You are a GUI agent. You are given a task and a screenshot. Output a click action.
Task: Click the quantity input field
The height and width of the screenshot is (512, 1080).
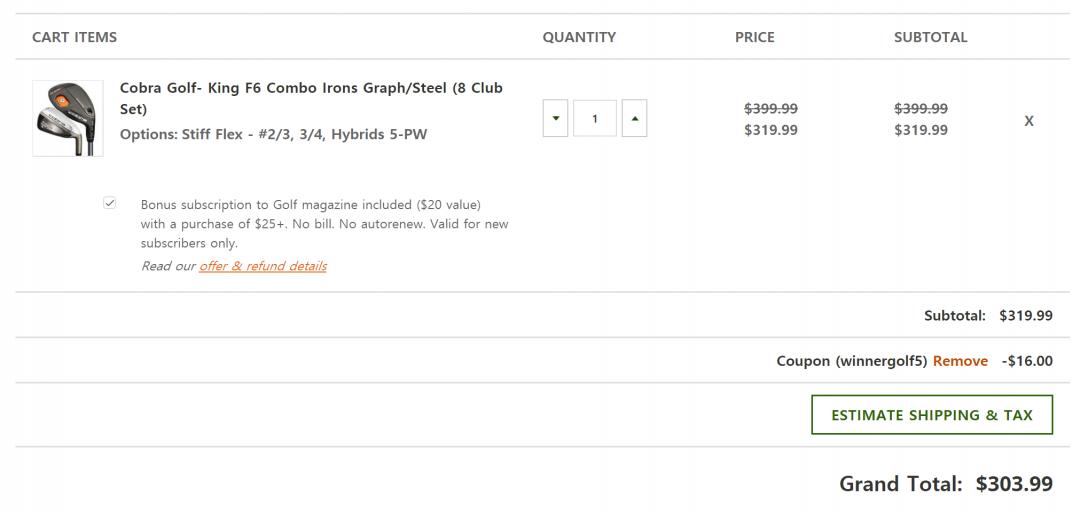pos(595,119)
